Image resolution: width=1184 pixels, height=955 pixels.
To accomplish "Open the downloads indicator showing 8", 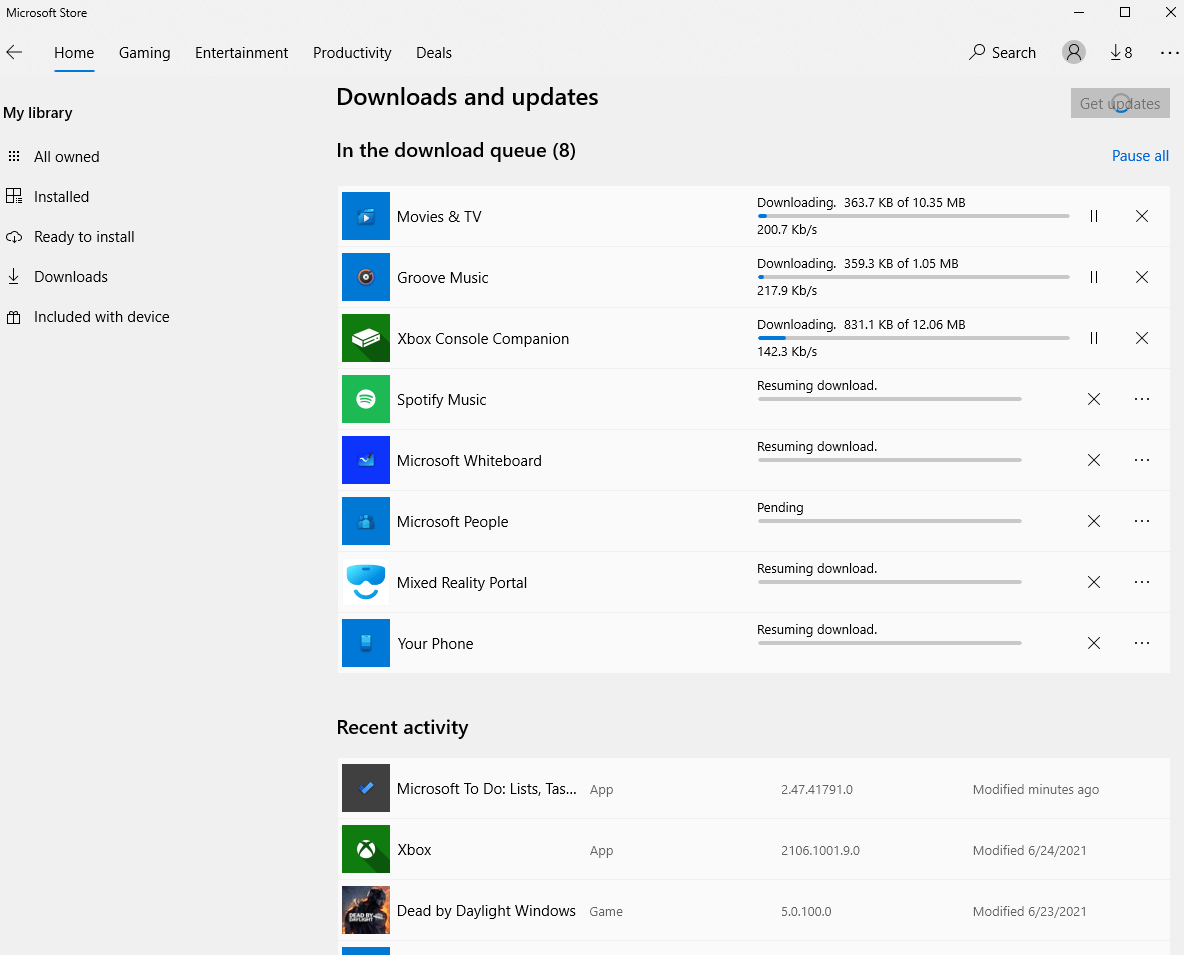I will click(x=1121, y=52).
